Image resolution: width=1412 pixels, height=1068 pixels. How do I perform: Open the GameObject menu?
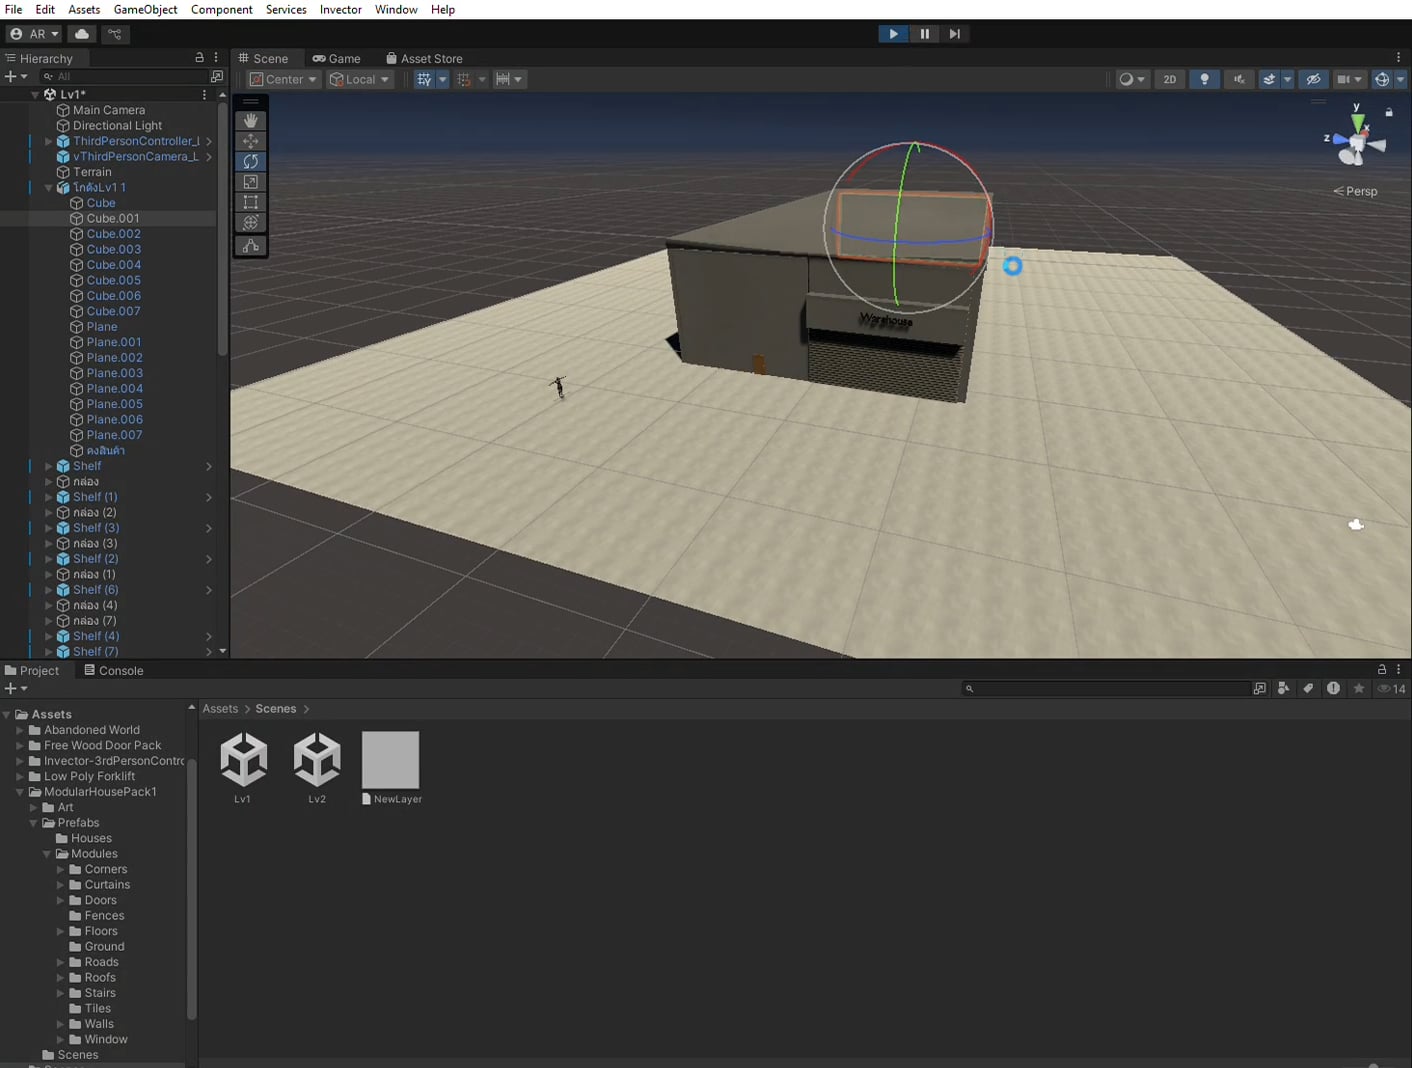click(x=145, y=9)
